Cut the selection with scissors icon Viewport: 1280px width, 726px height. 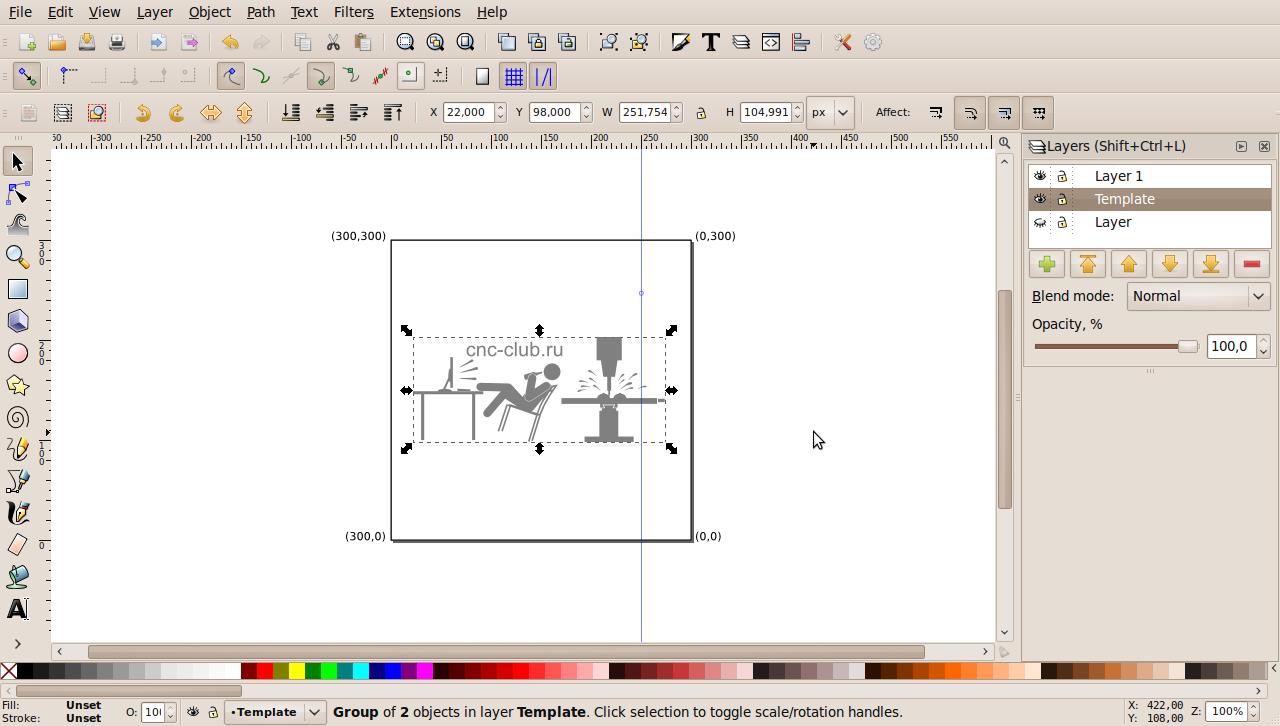pos(333,42)
